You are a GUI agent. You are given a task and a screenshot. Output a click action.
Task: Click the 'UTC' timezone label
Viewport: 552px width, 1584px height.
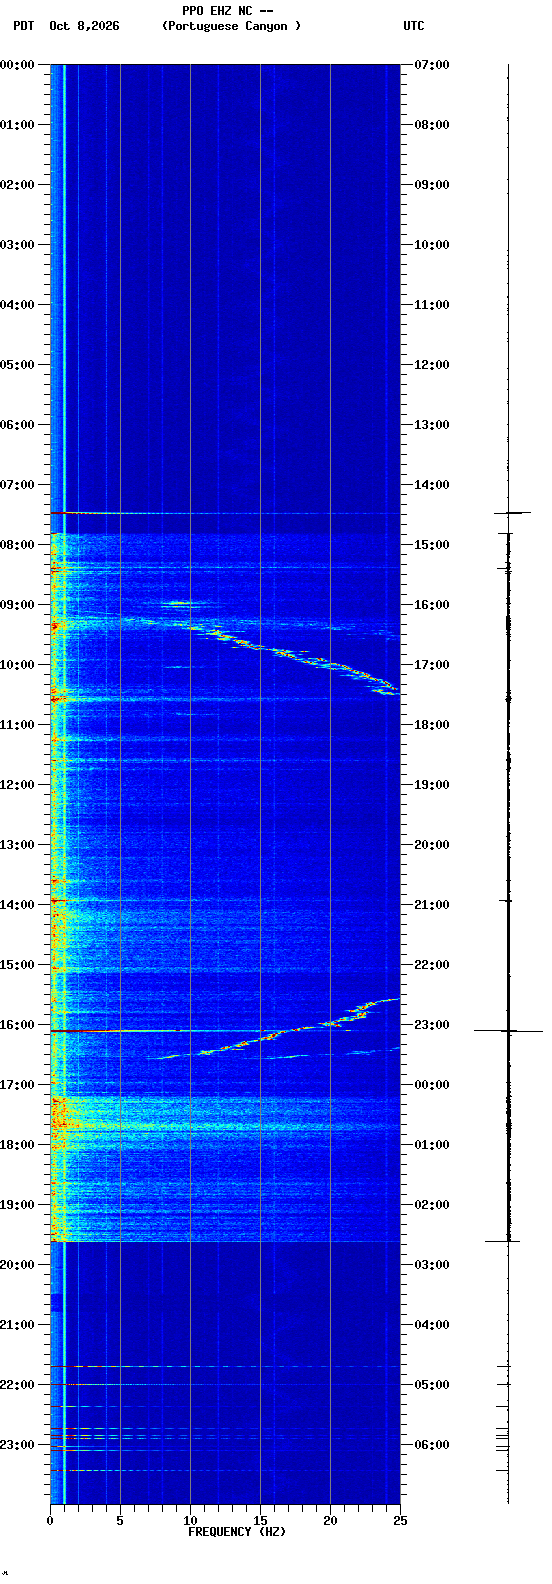point(414,26)
